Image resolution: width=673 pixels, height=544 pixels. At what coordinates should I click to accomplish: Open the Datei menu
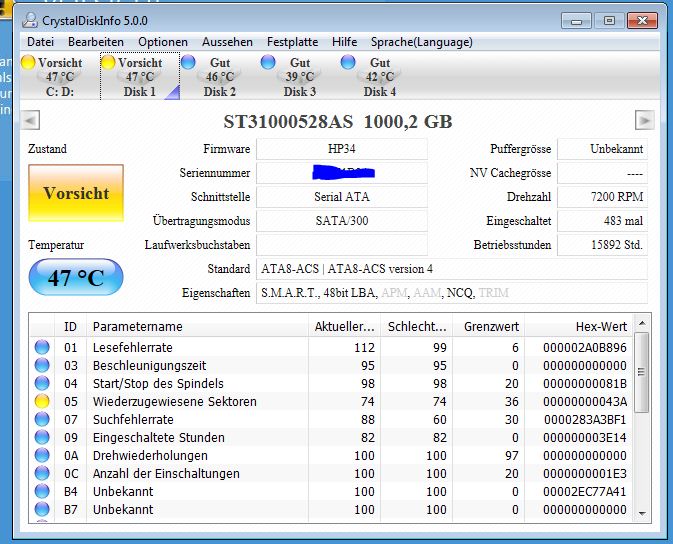[40, 42]
